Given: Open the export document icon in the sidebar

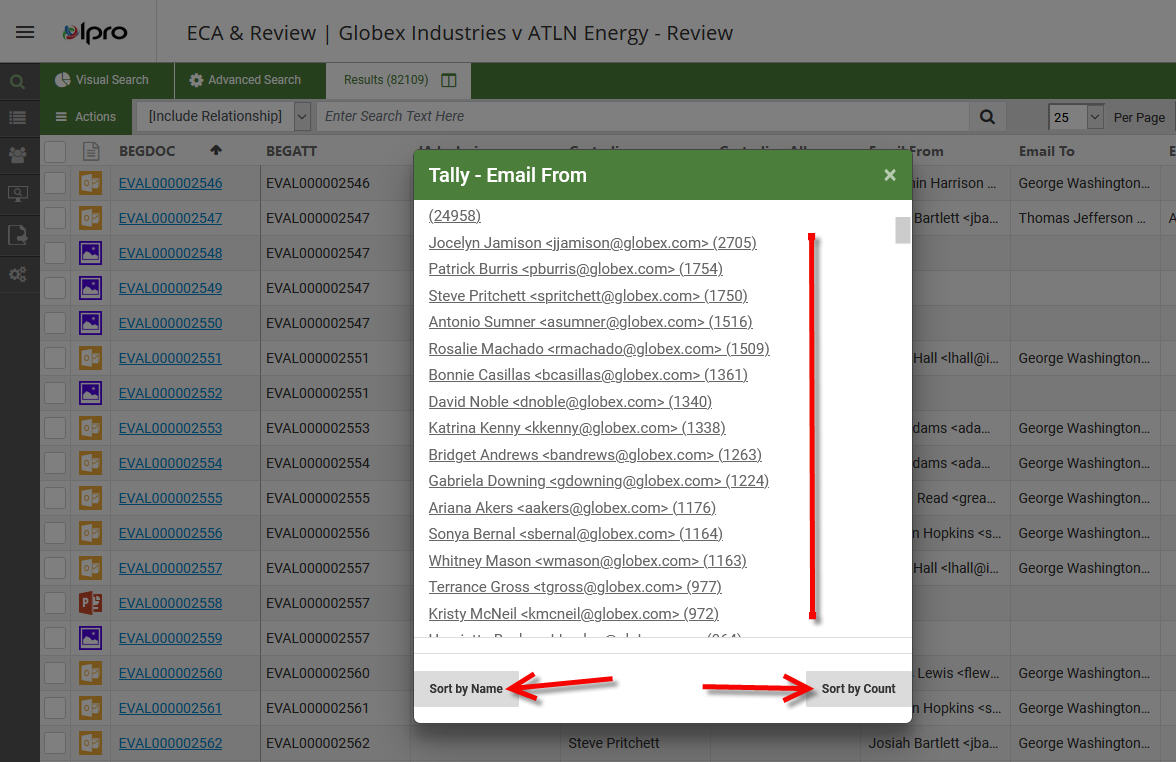Looking at the screenshot, I should 17,235.
